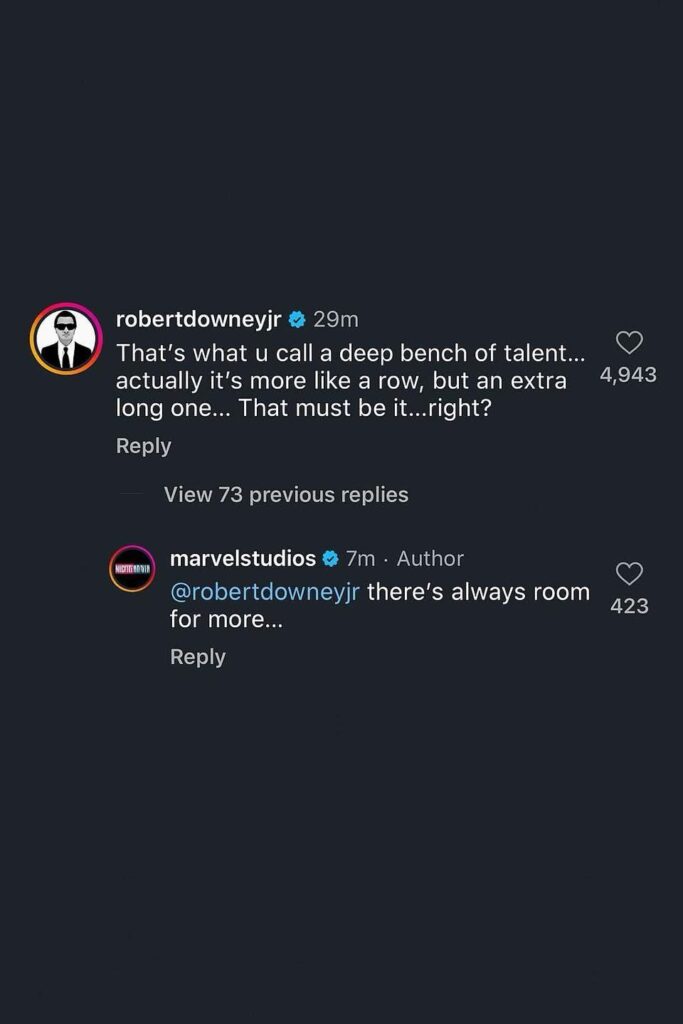This screenshot has height=1024, width=683.
Task: Click the "there's always room for more" text
Action: click(x=478, y=592)
